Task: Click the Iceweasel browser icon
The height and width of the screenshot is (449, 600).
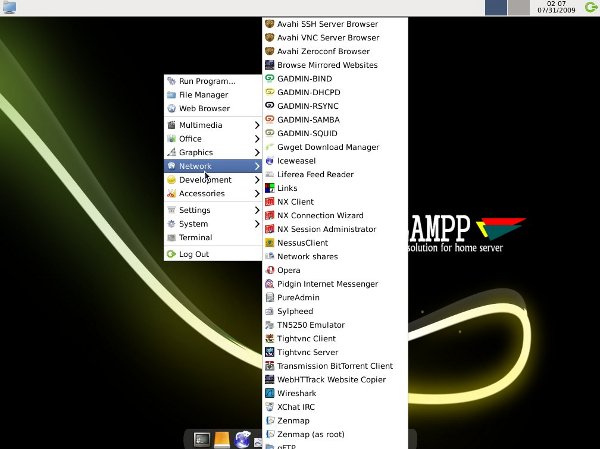Action: coord(269,161)
